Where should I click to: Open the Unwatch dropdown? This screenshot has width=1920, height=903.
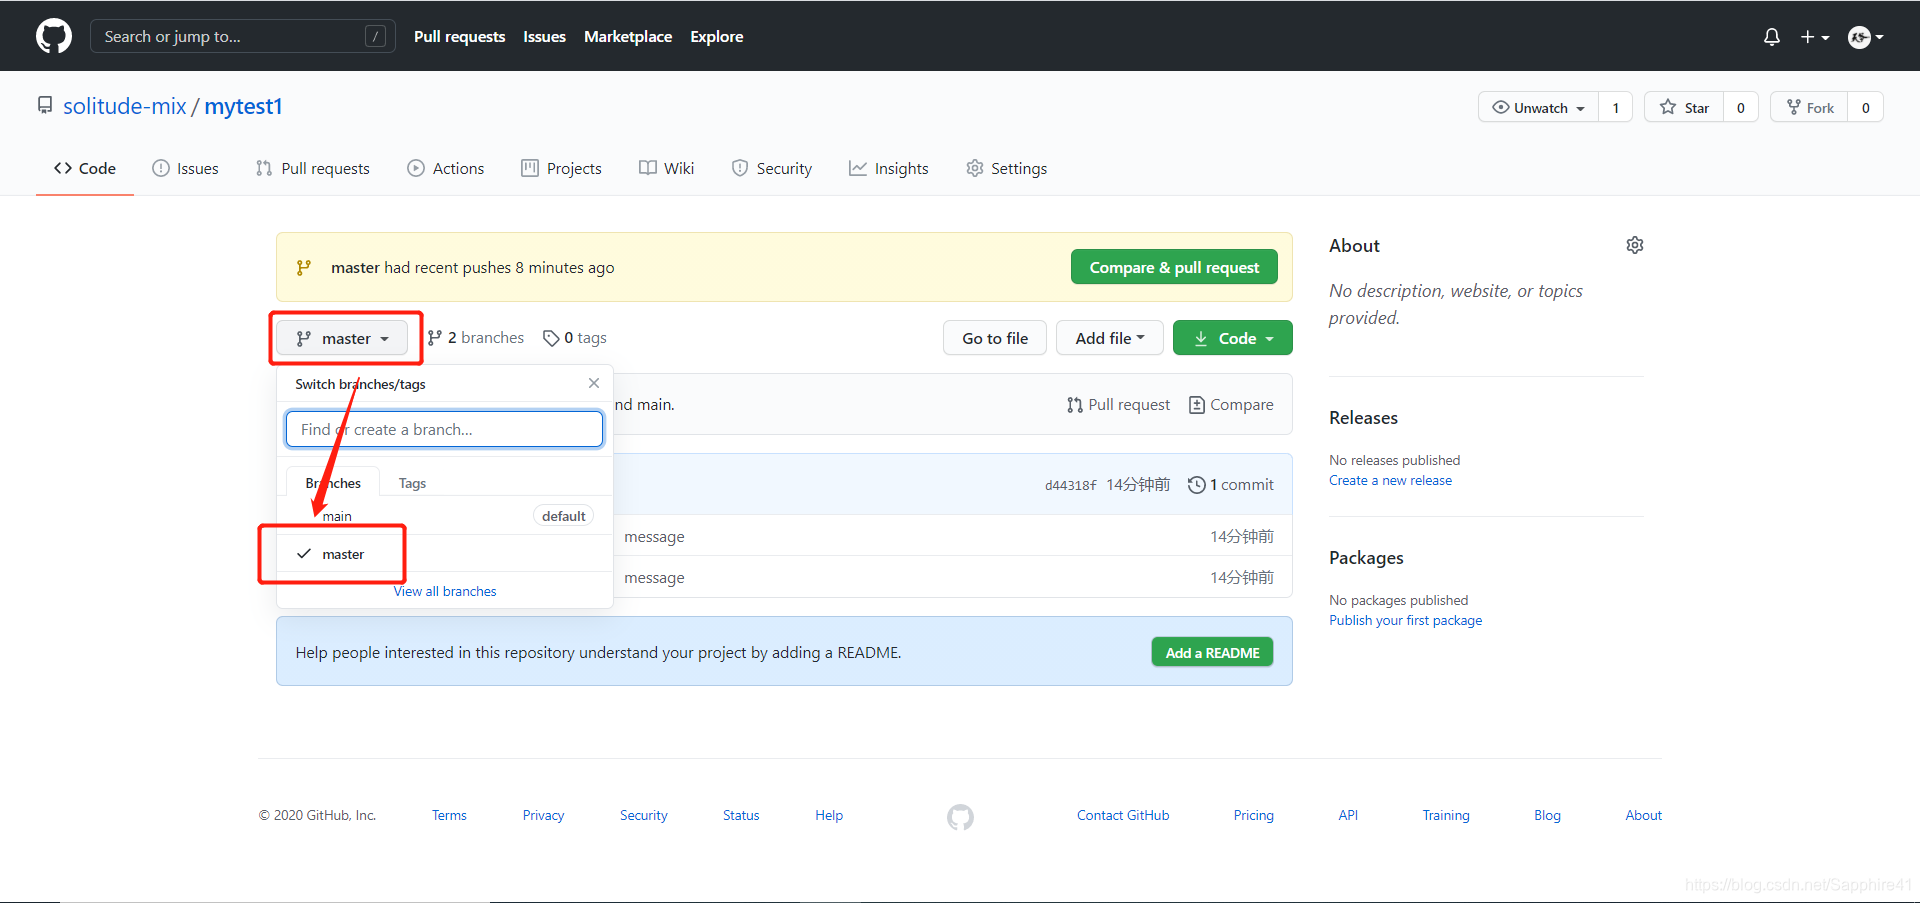pyautogui.click(x=1538, y=107)
